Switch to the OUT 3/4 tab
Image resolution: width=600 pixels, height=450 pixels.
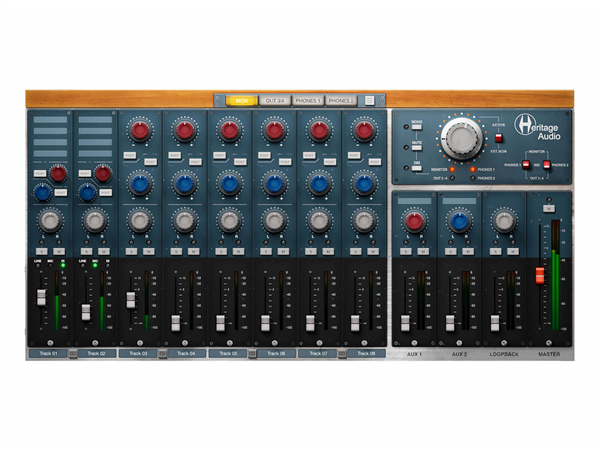point(274,100)
